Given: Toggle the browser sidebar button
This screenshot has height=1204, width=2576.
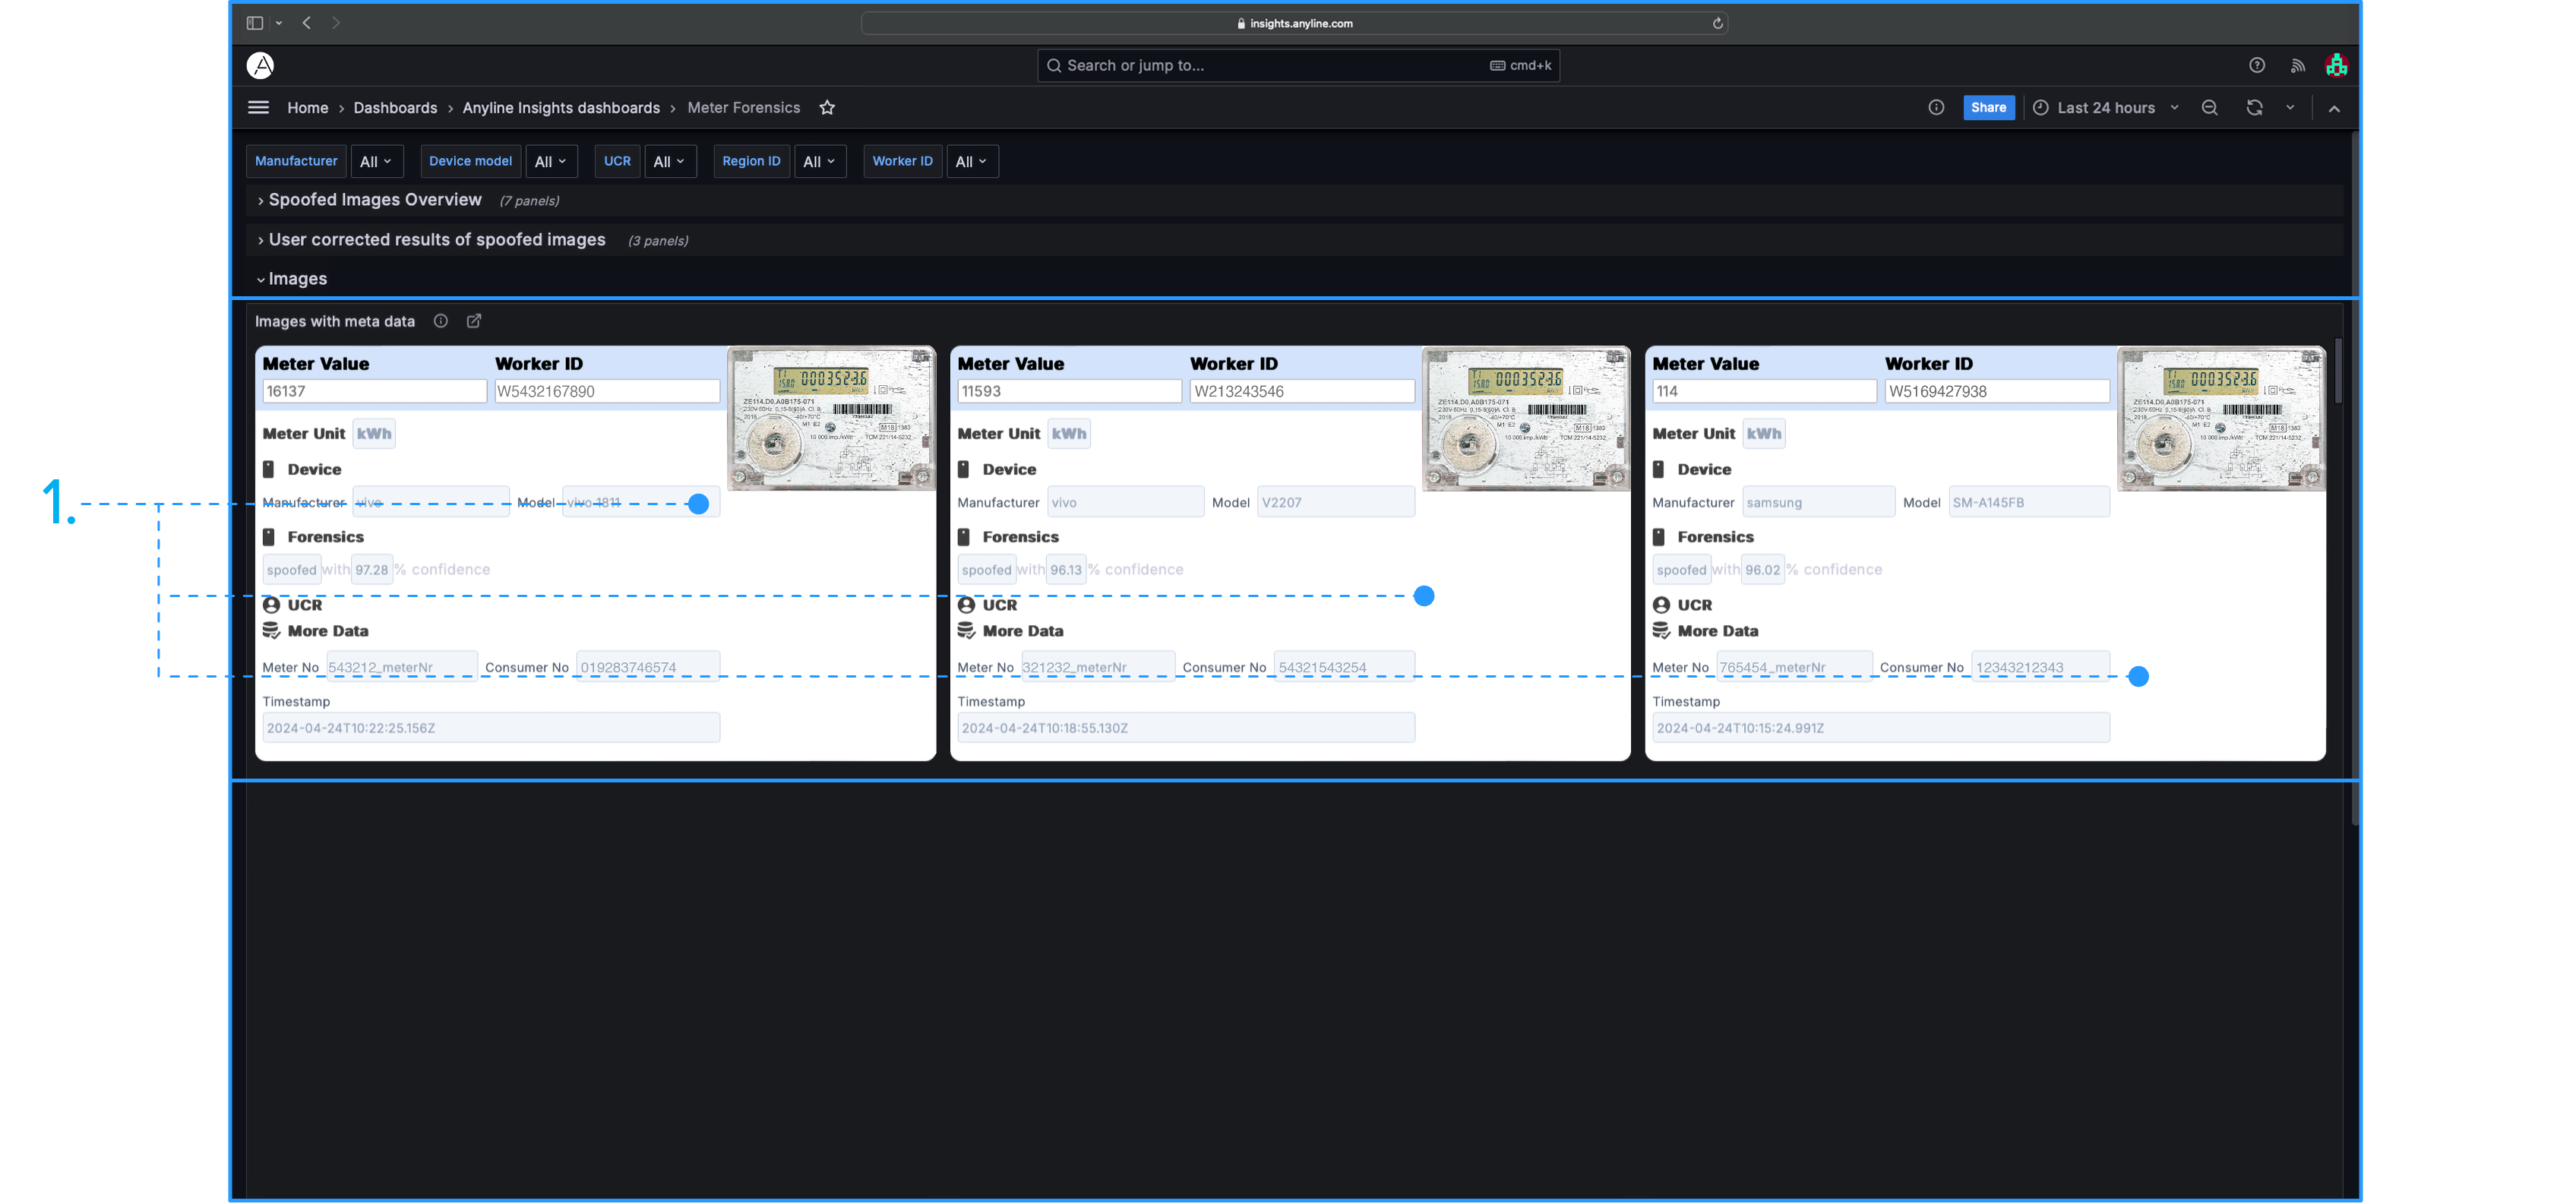Looking at the screenshot, I should (x=255, y=23).
